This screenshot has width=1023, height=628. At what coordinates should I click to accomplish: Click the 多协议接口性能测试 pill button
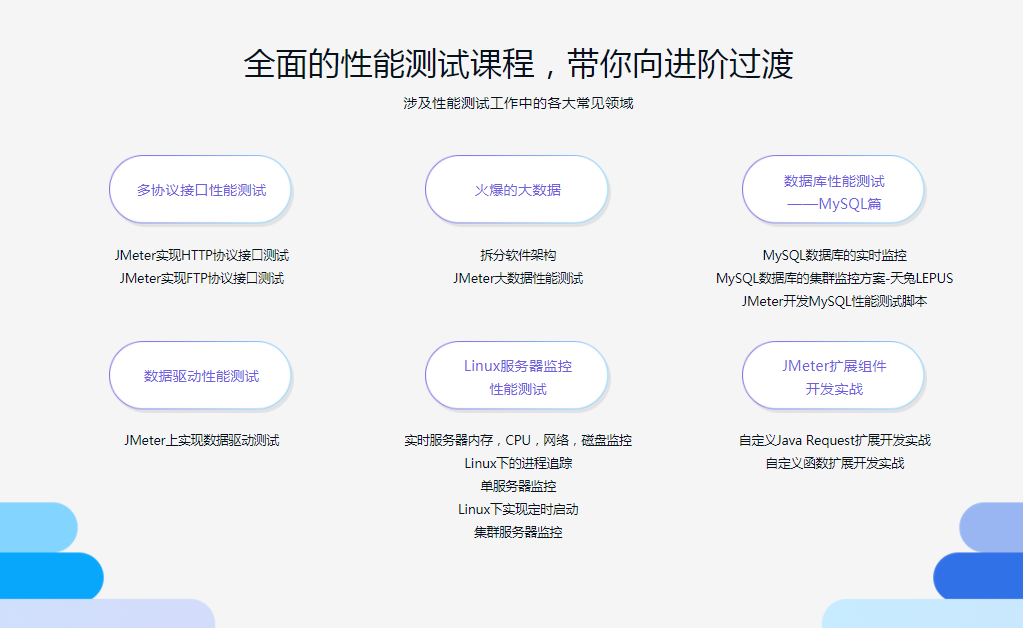click(200, 189)
